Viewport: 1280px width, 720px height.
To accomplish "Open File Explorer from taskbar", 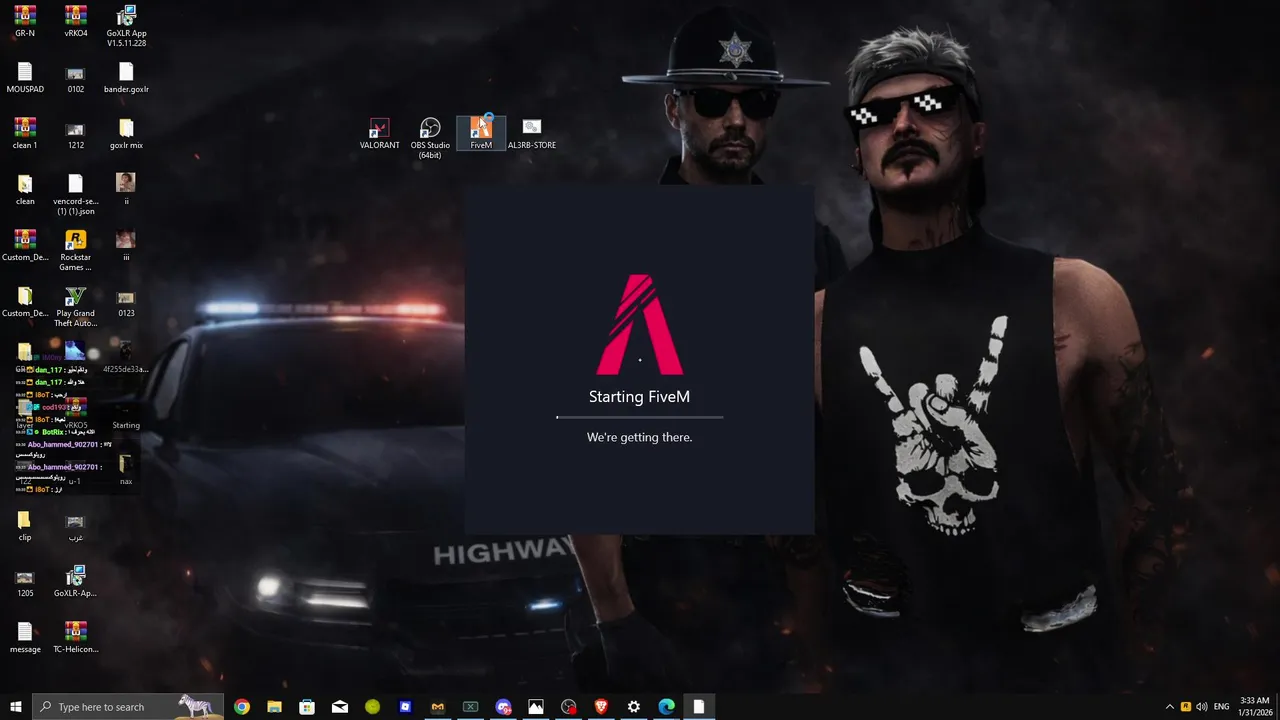I will point(274,707).
